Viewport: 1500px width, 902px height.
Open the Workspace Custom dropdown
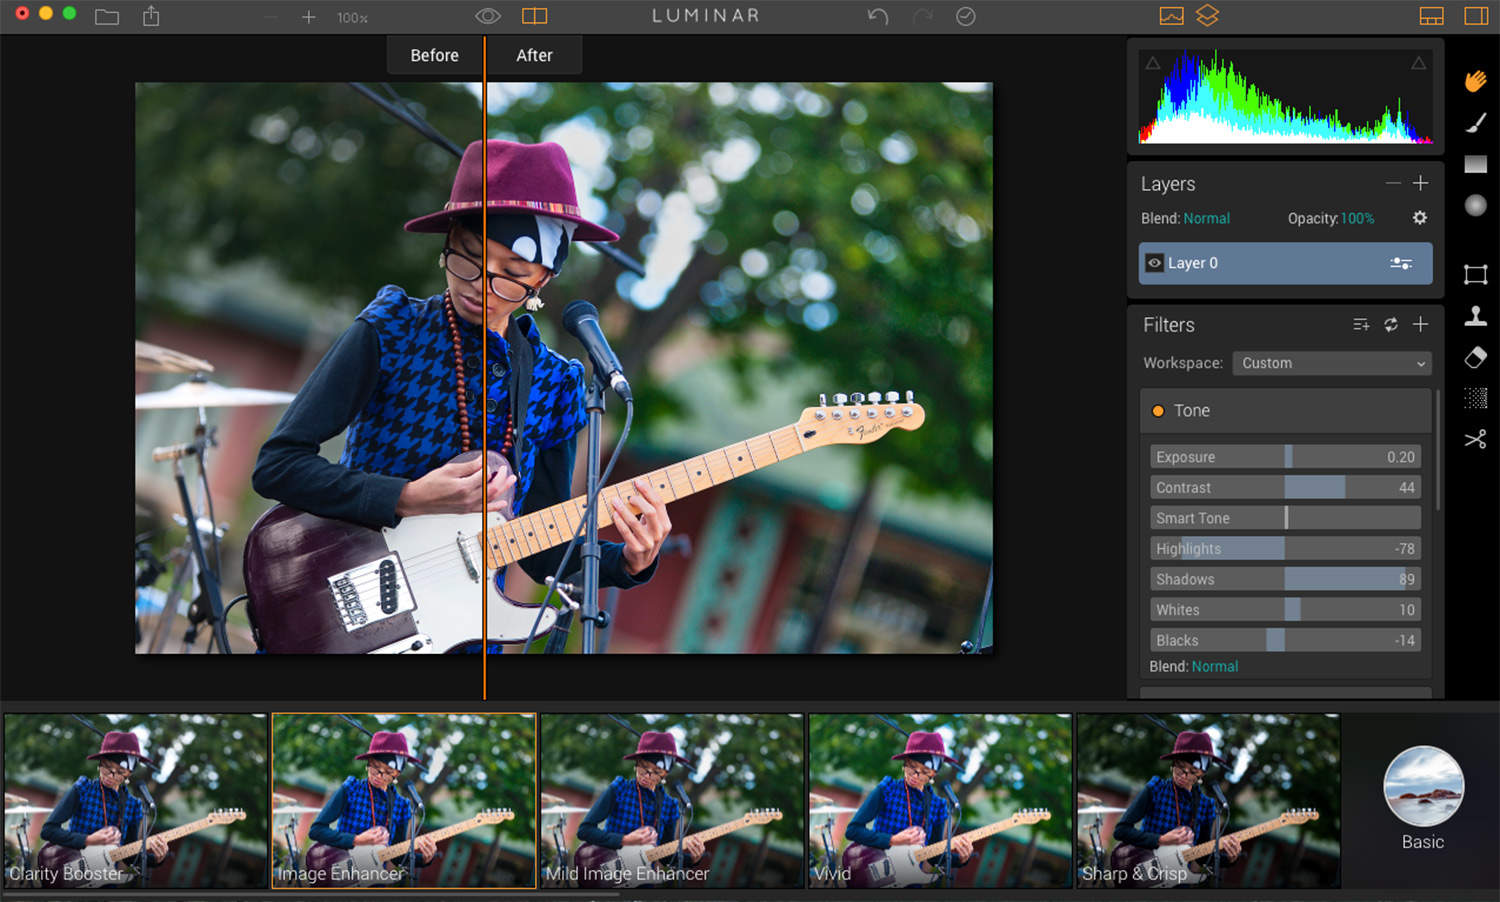(1331, 363)
